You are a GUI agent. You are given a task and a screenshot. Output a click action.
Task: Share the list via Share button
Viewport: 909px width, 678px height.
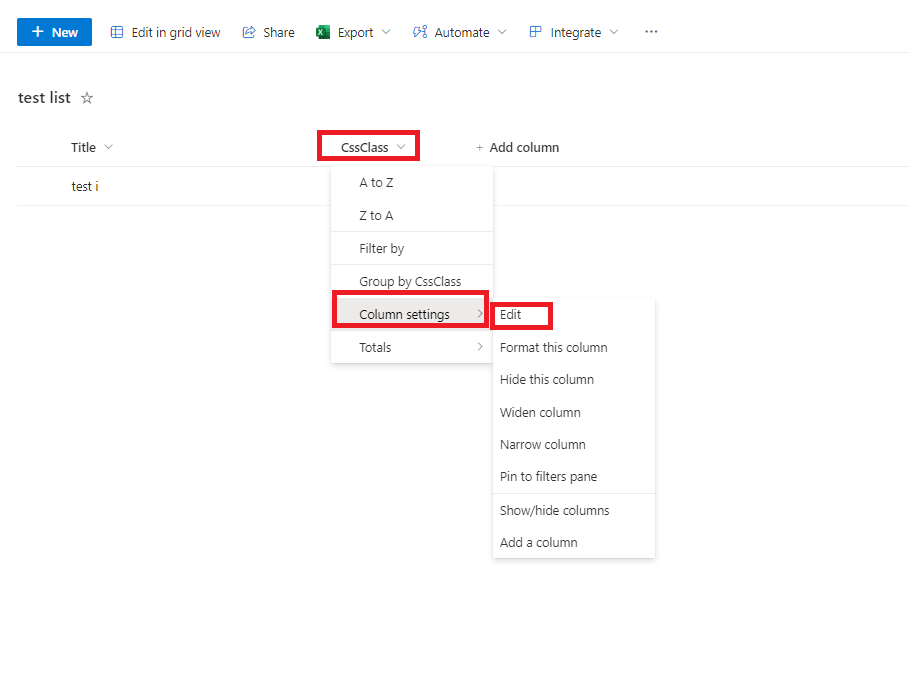[268, 32]
